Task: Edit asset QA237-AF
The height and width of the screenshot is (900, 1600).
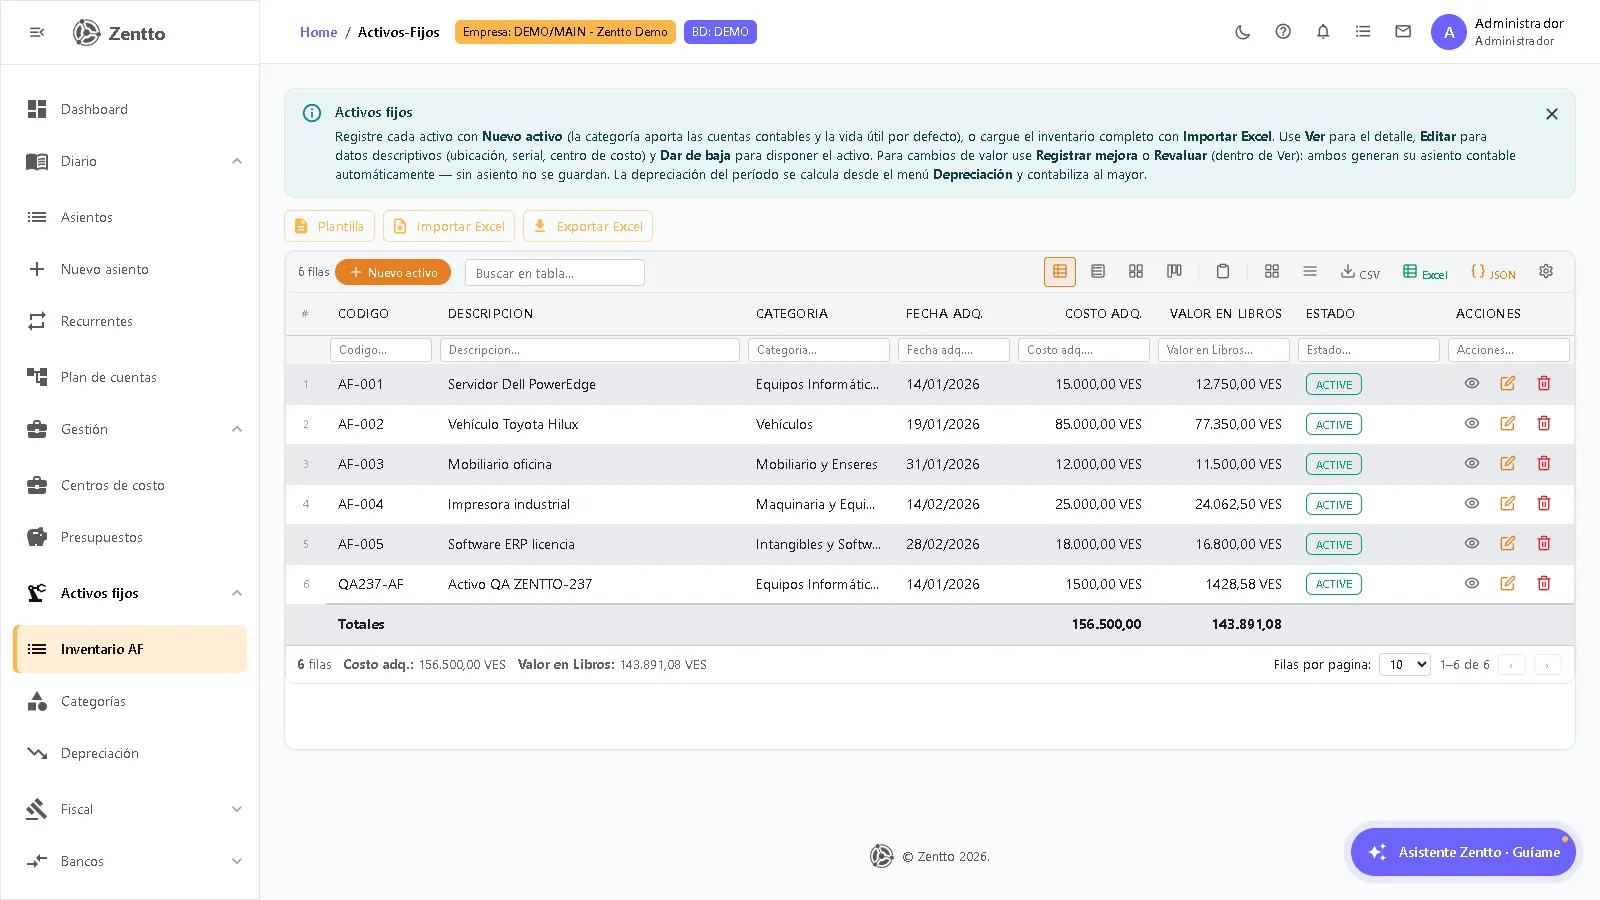Action: pyautogui.click(x=1508, y=583)
